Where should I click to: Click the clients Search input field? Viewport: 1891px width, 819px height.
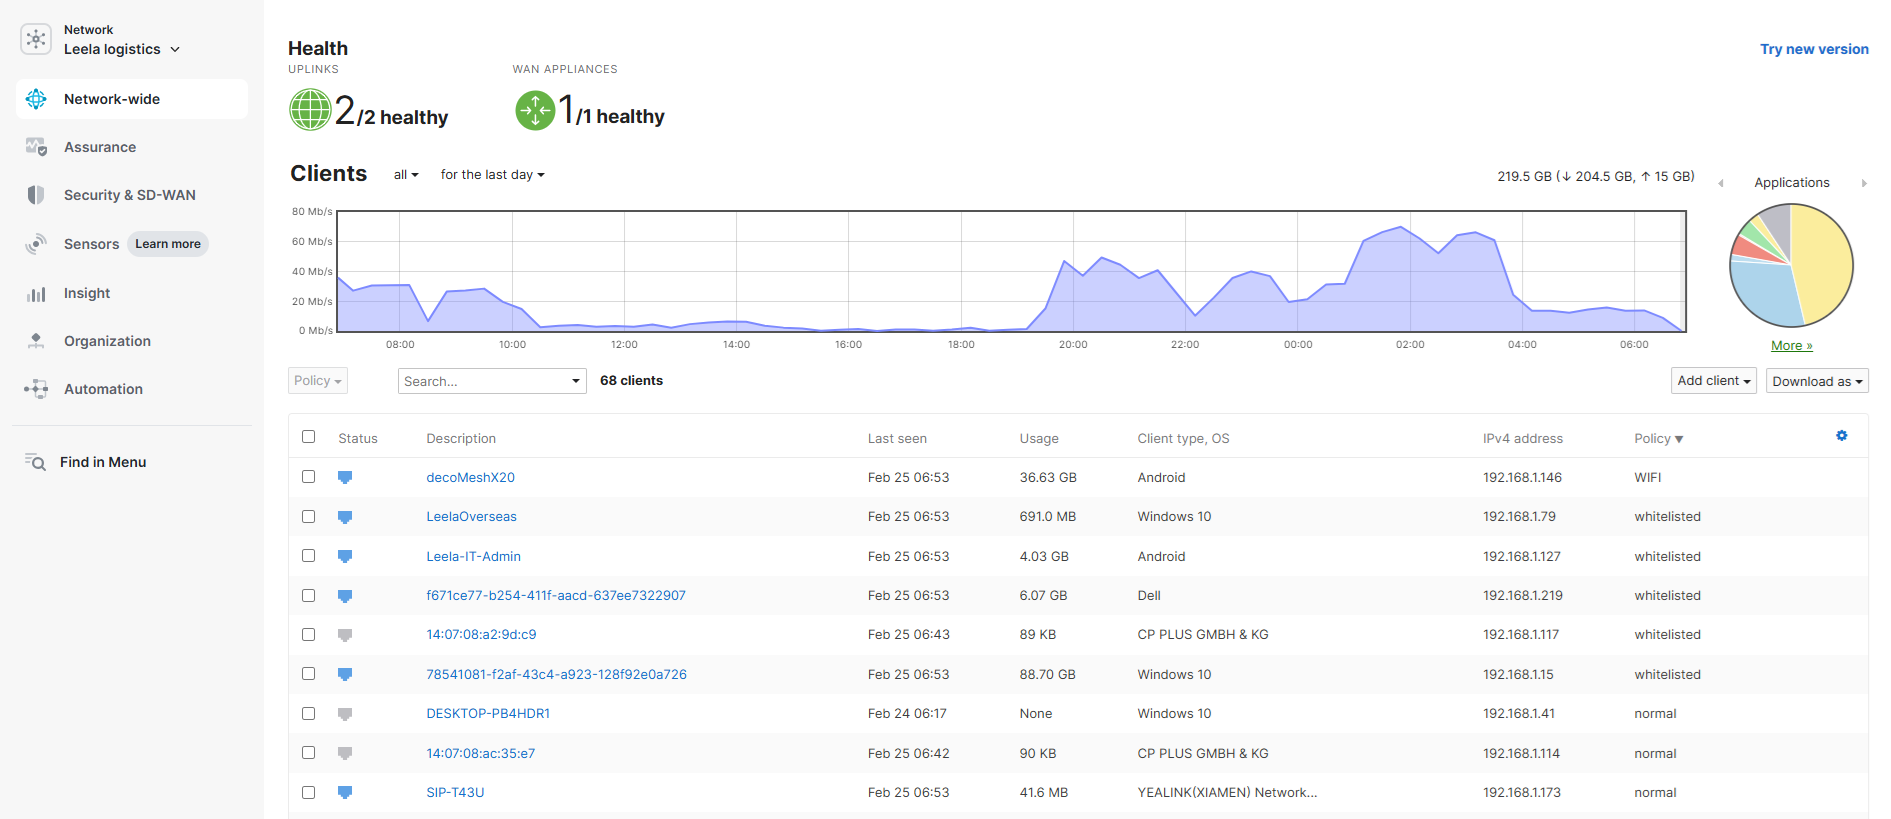pos(483,381)
